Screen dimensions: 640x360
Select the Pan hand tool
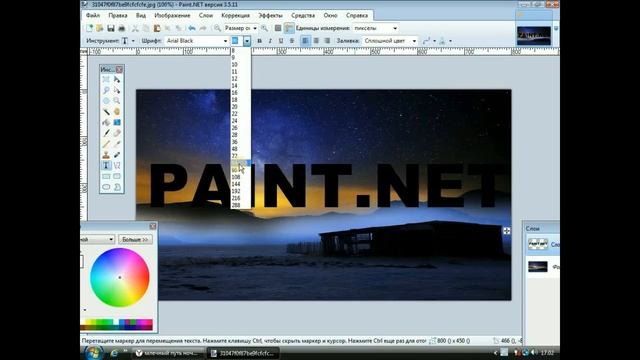(x=117, y=111)
